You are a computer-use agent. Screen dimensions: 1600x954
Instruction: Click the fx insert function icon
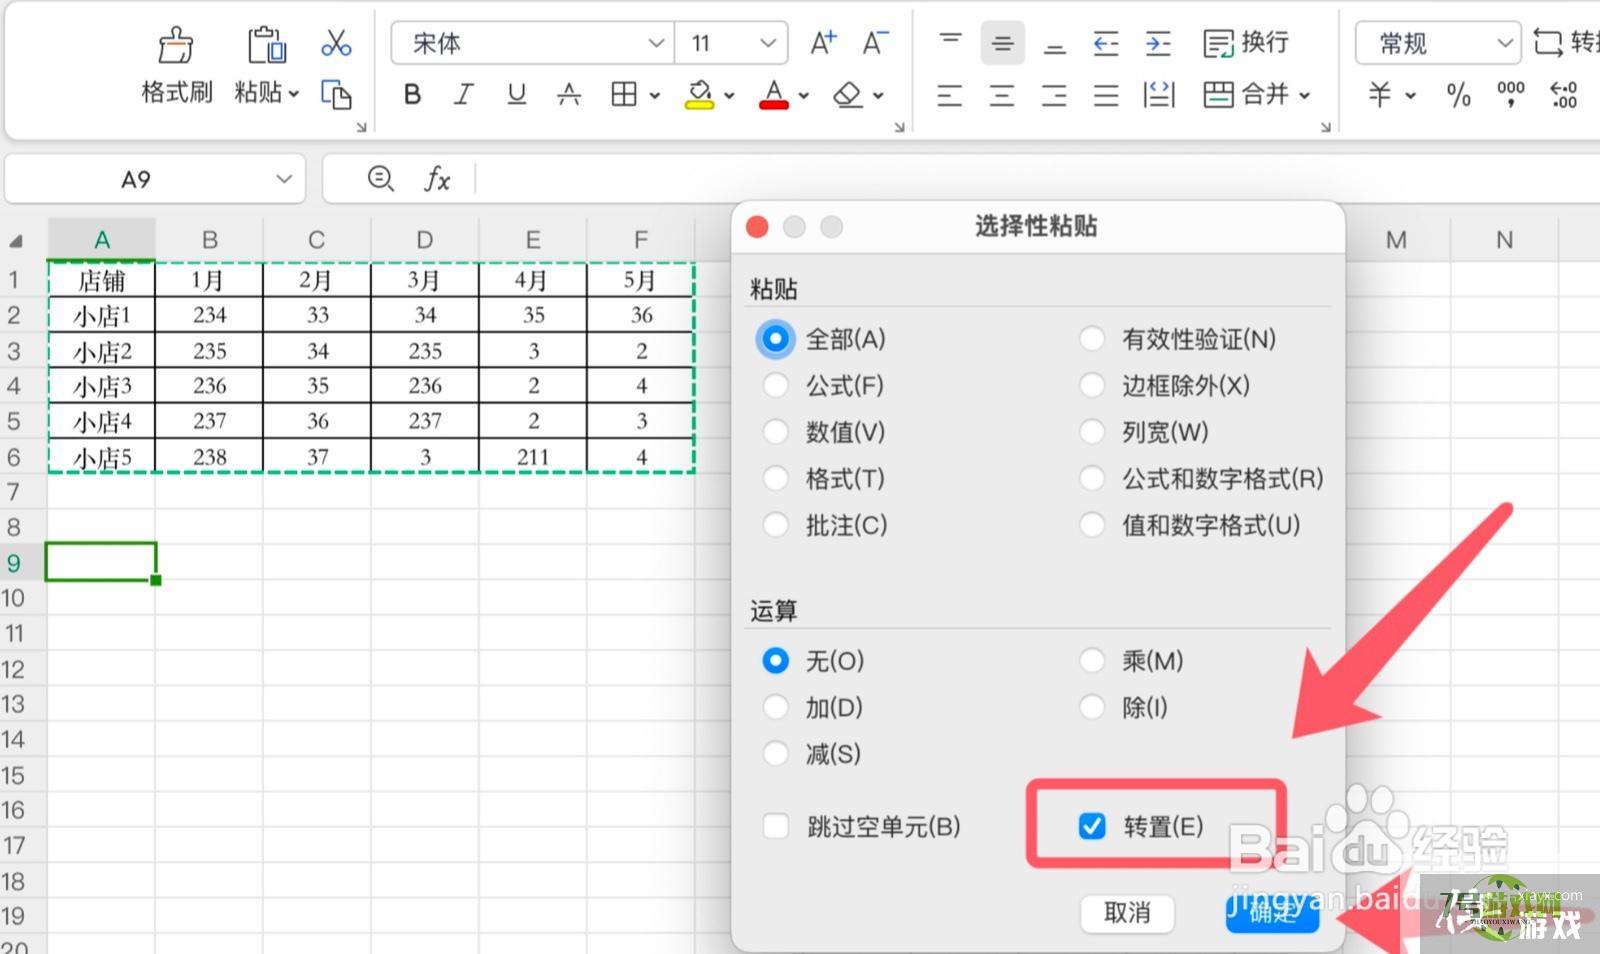tap(437, 179)
